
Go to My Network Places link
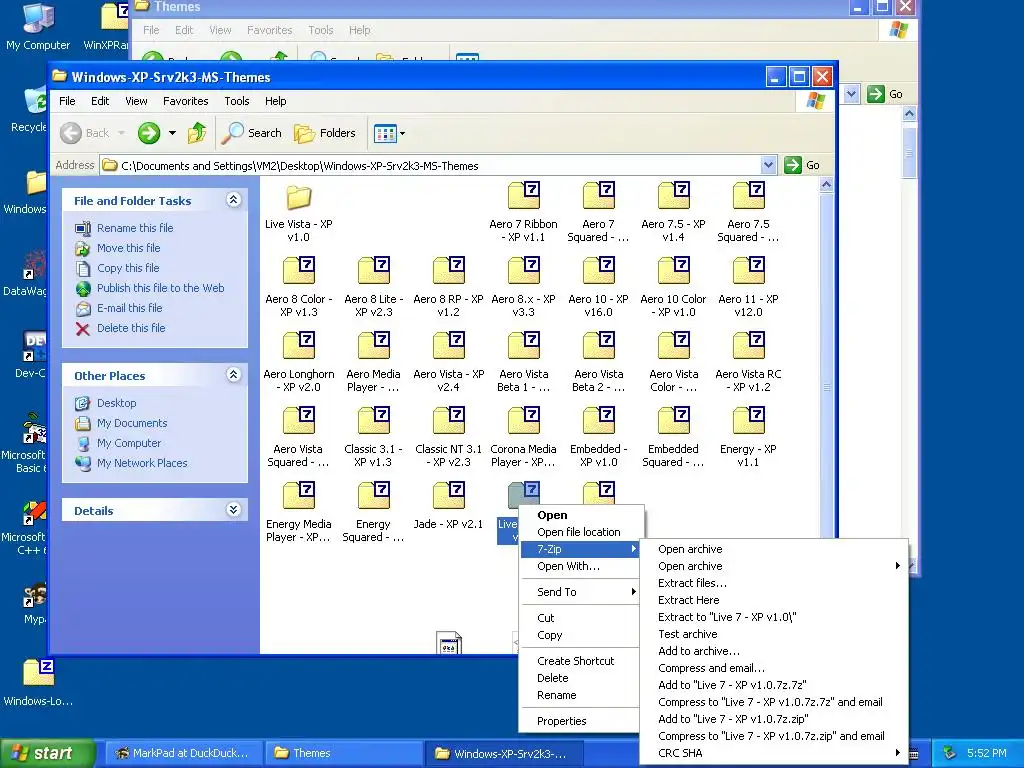pos(142,463)
